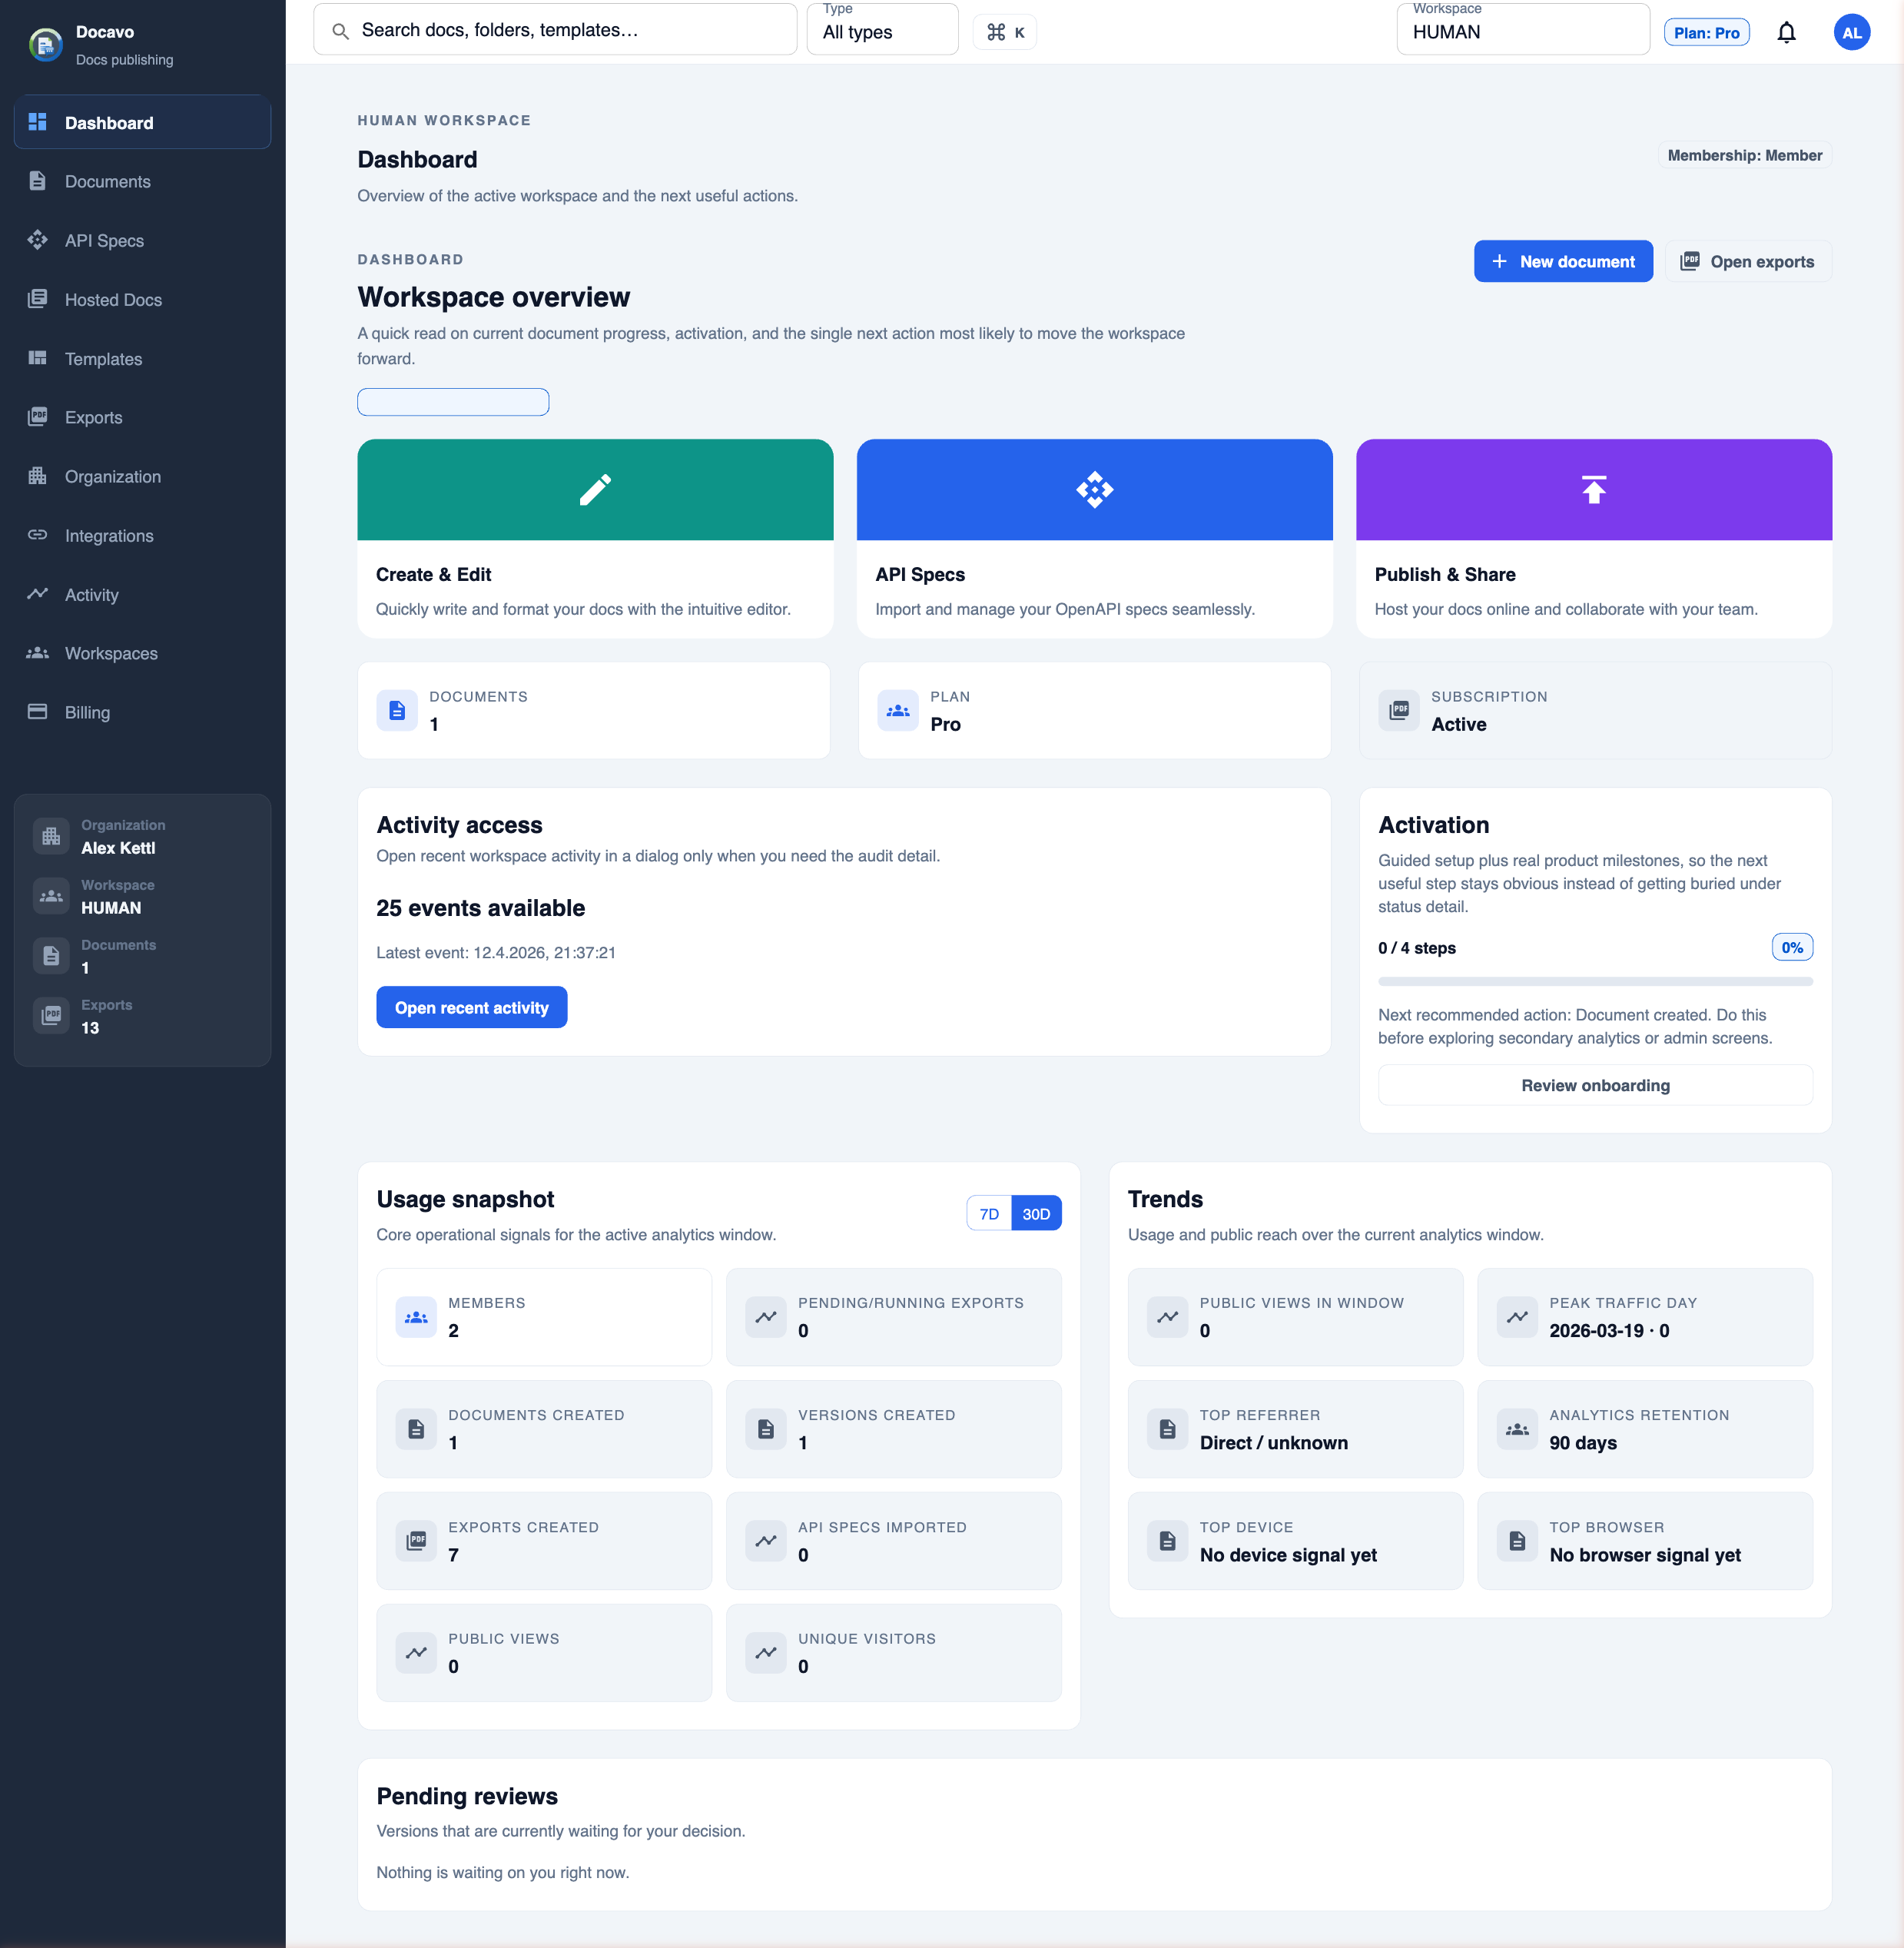Switch usage snapshot to 7D view
This screenshot has width=1904, height=1948.
[988, 1213]
